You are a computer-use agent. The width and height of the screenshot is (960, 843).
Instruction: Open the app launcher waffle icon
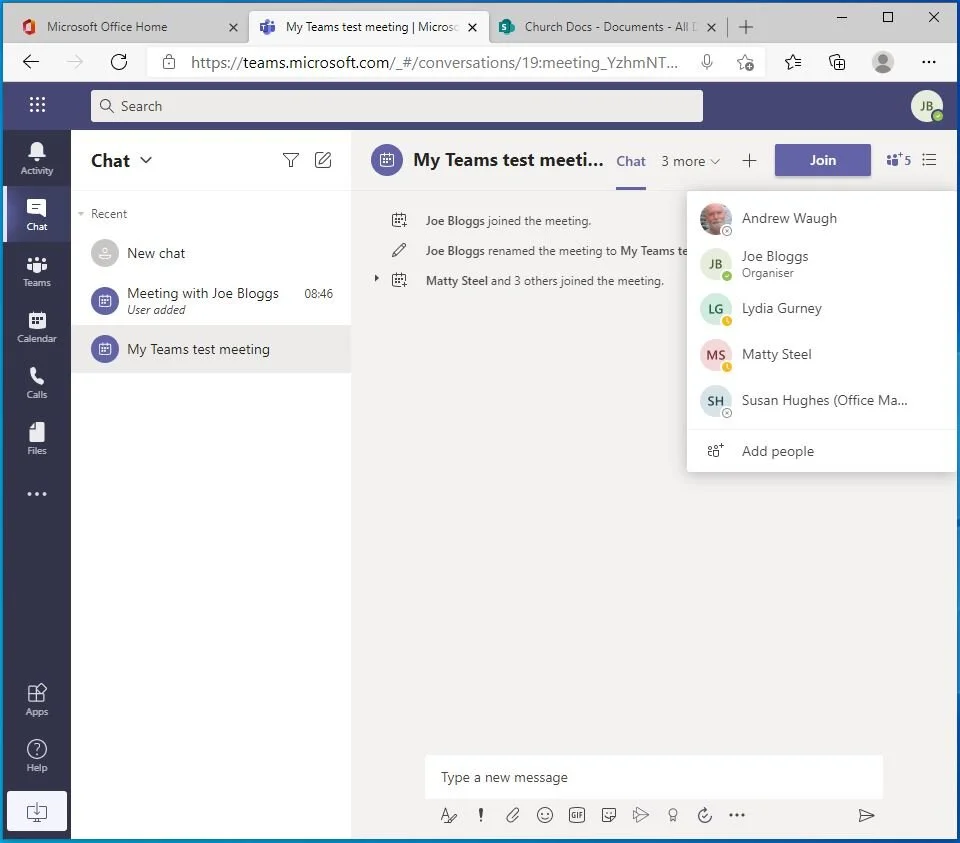pos(37,105)
